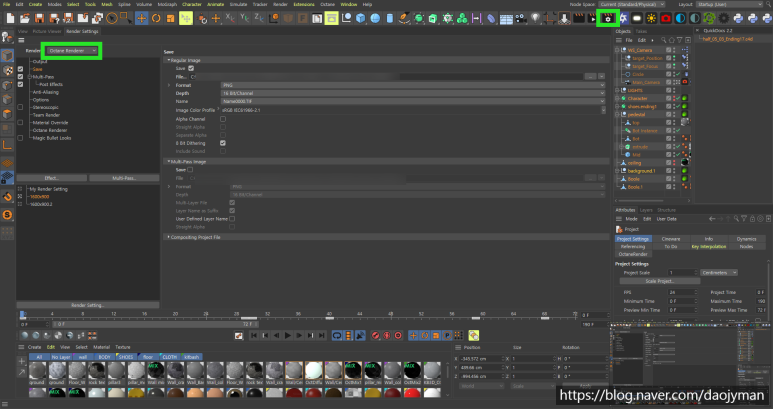Click Go to End of animation
The height and width of the screenshot is (409, 773).
(x=321, y=336)
